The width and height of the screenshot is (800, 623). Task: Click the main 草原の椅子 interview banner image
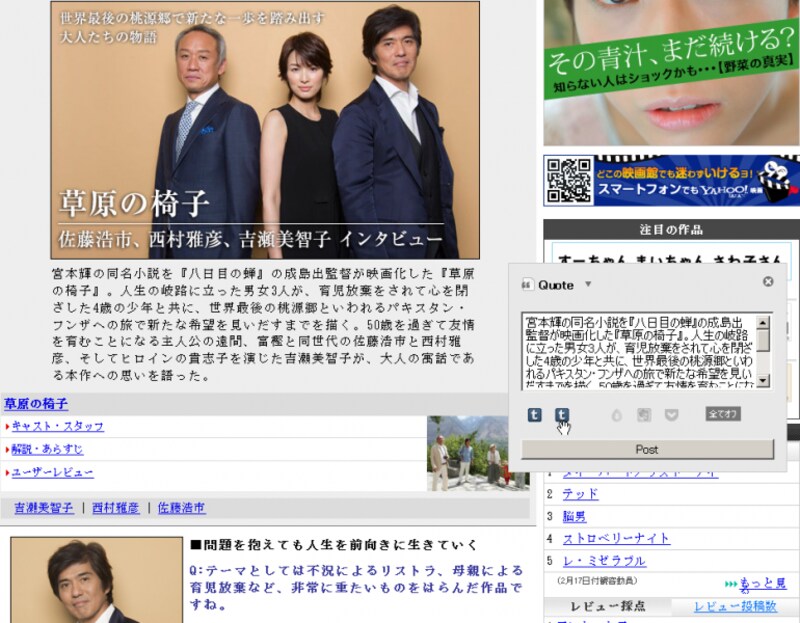pyautogui.click(x=265, y=130)
